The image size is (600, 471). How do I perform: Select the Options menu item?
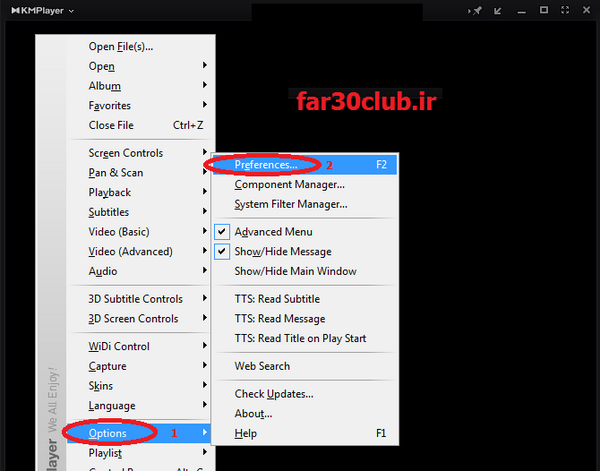140,433
